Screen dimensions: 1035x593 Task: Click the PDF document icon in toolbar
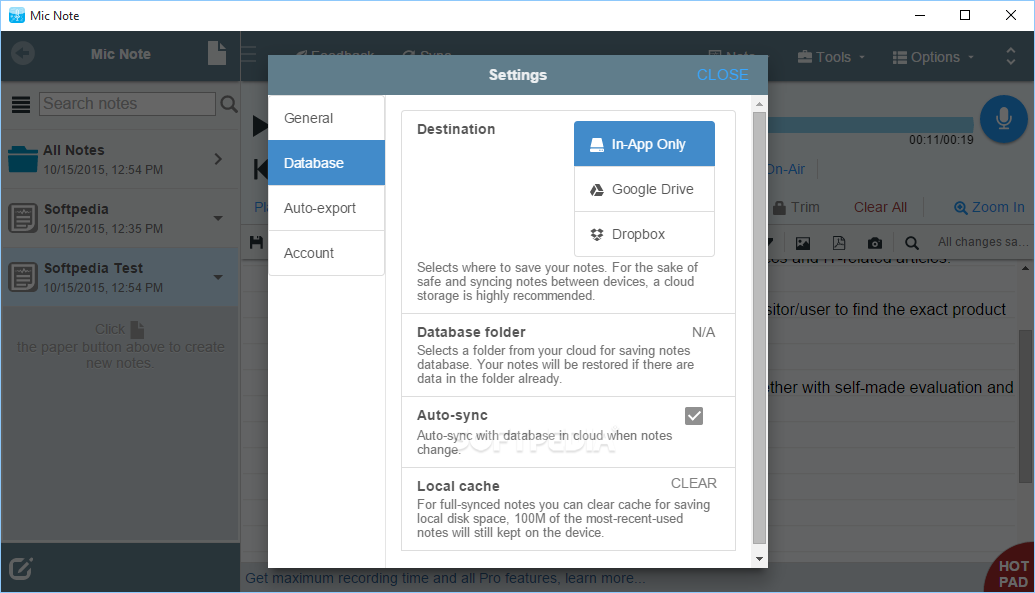tap(838, 243)
